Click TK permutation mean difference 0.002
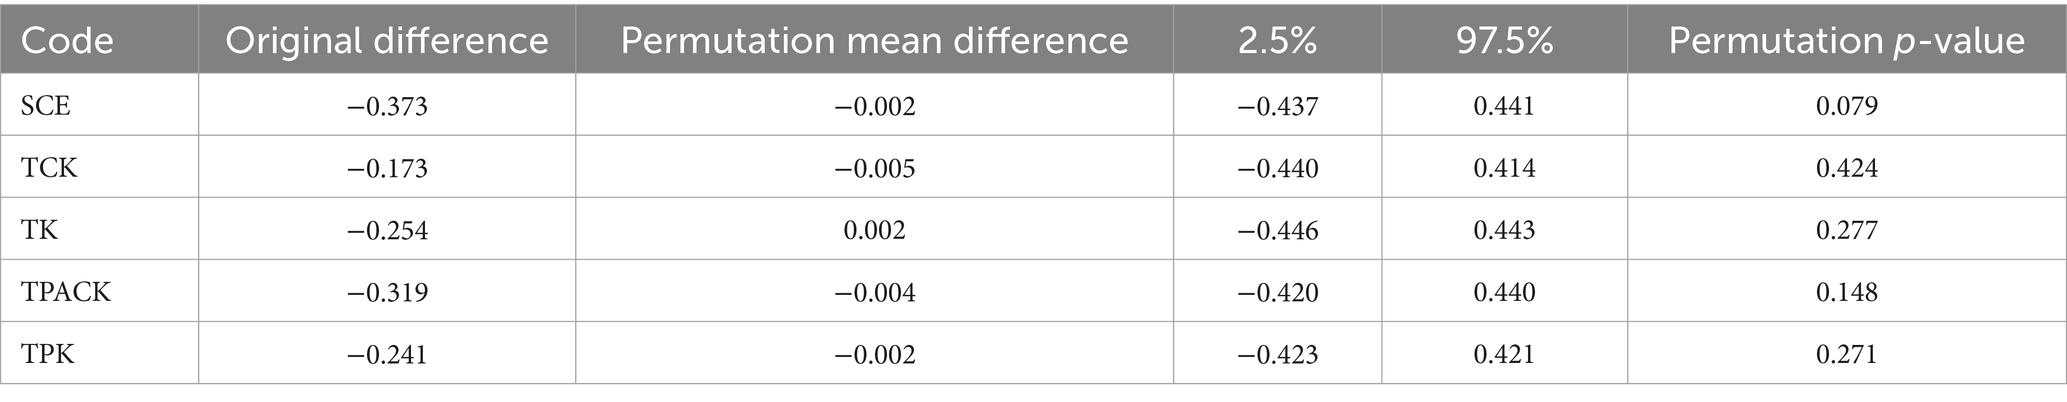This screenshot has height=402, width=2067. [x=874, y=230]
